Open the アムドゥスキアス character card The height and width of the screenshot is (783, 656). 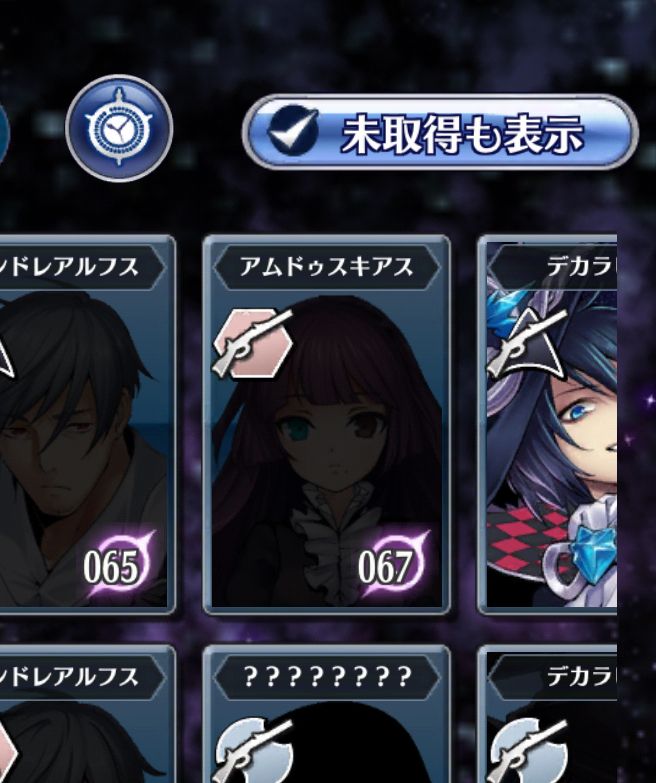coord(327,424)
